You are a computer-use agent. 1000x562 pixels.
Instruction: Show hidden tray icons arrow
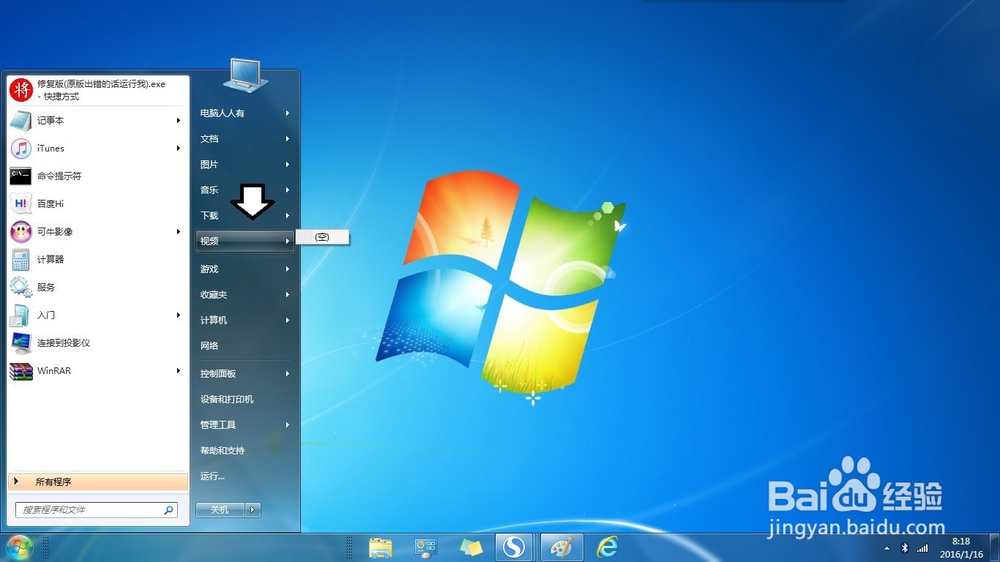pos(886,549)
